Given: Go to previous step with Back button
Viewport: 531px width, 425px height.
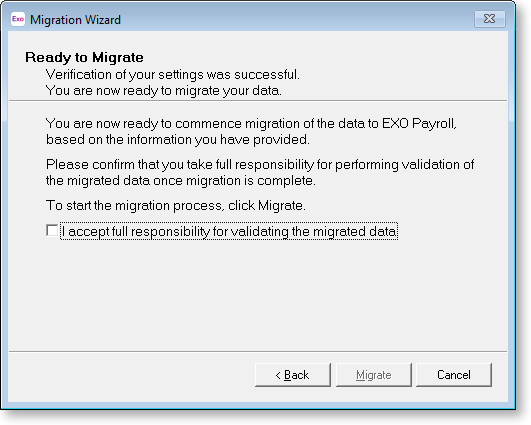Looking at the screenshot, I should pos(293,375).
